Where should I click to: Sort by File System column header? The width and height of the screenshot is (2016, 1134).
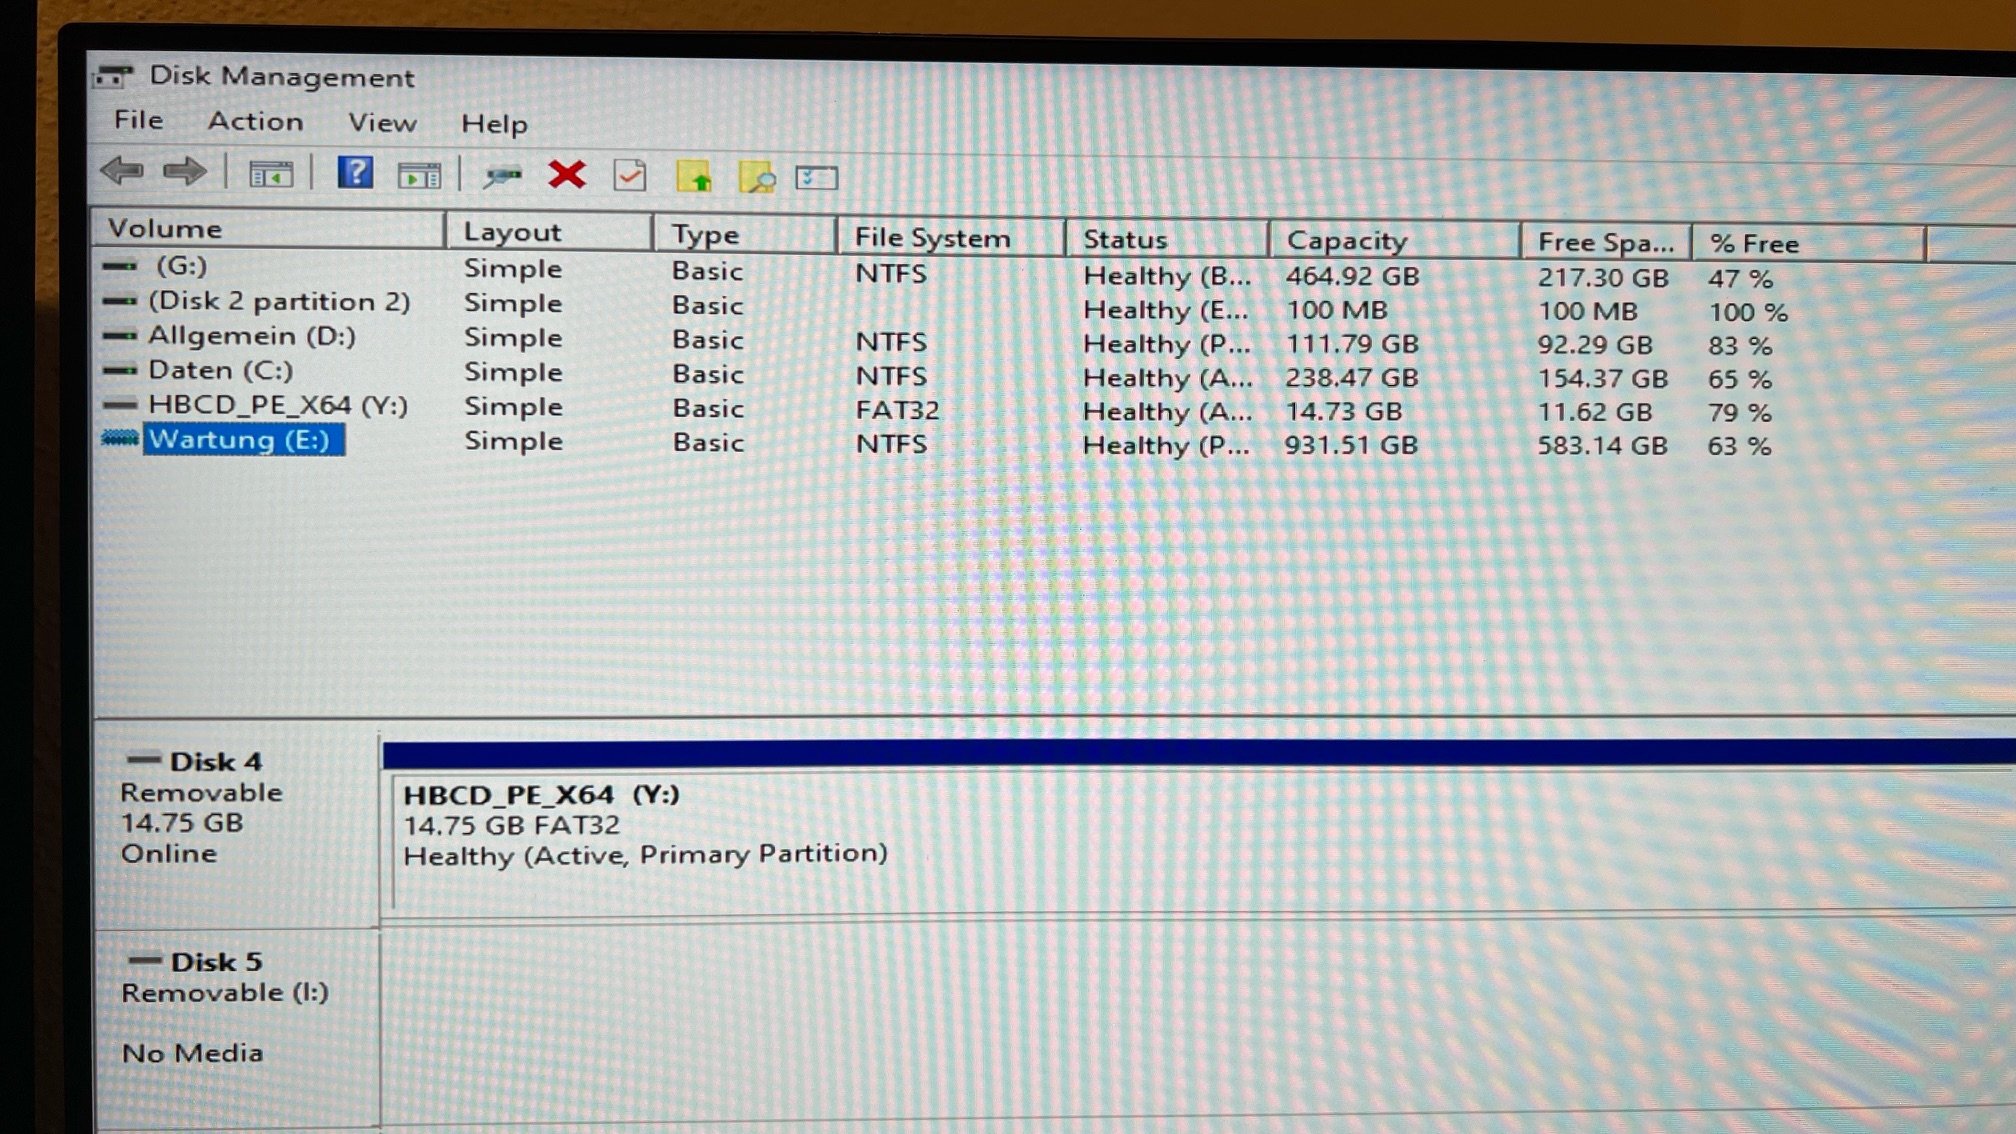[932, 238]
